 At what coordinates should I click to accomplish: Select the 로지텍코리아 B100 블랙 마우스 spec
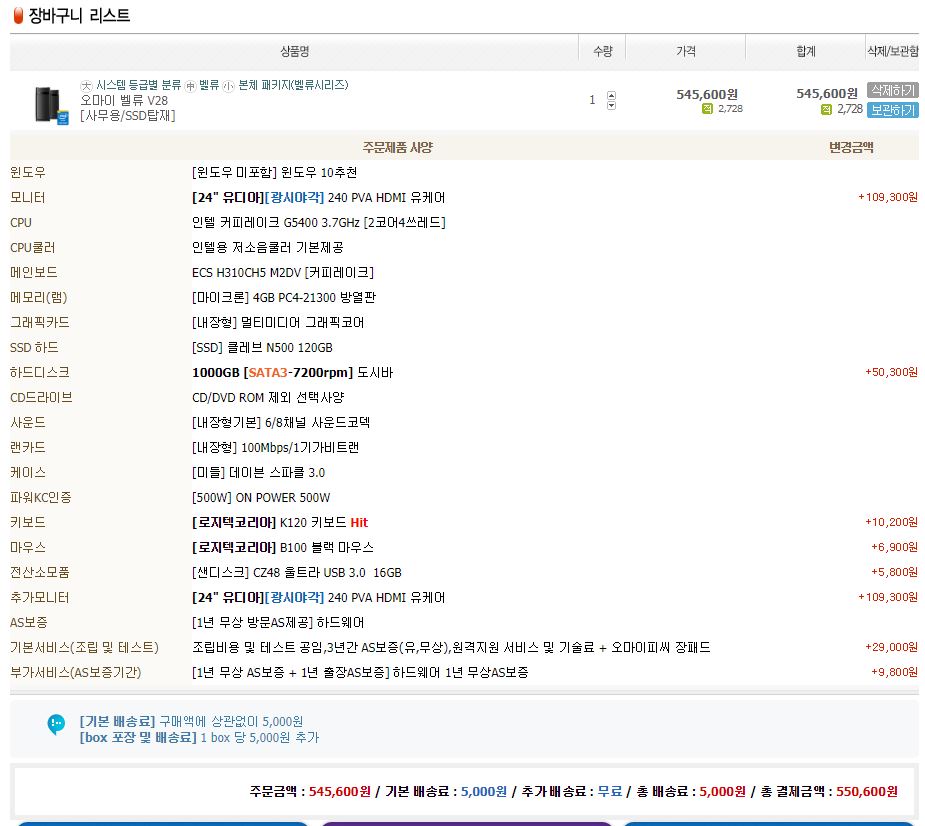pos(283,548)
